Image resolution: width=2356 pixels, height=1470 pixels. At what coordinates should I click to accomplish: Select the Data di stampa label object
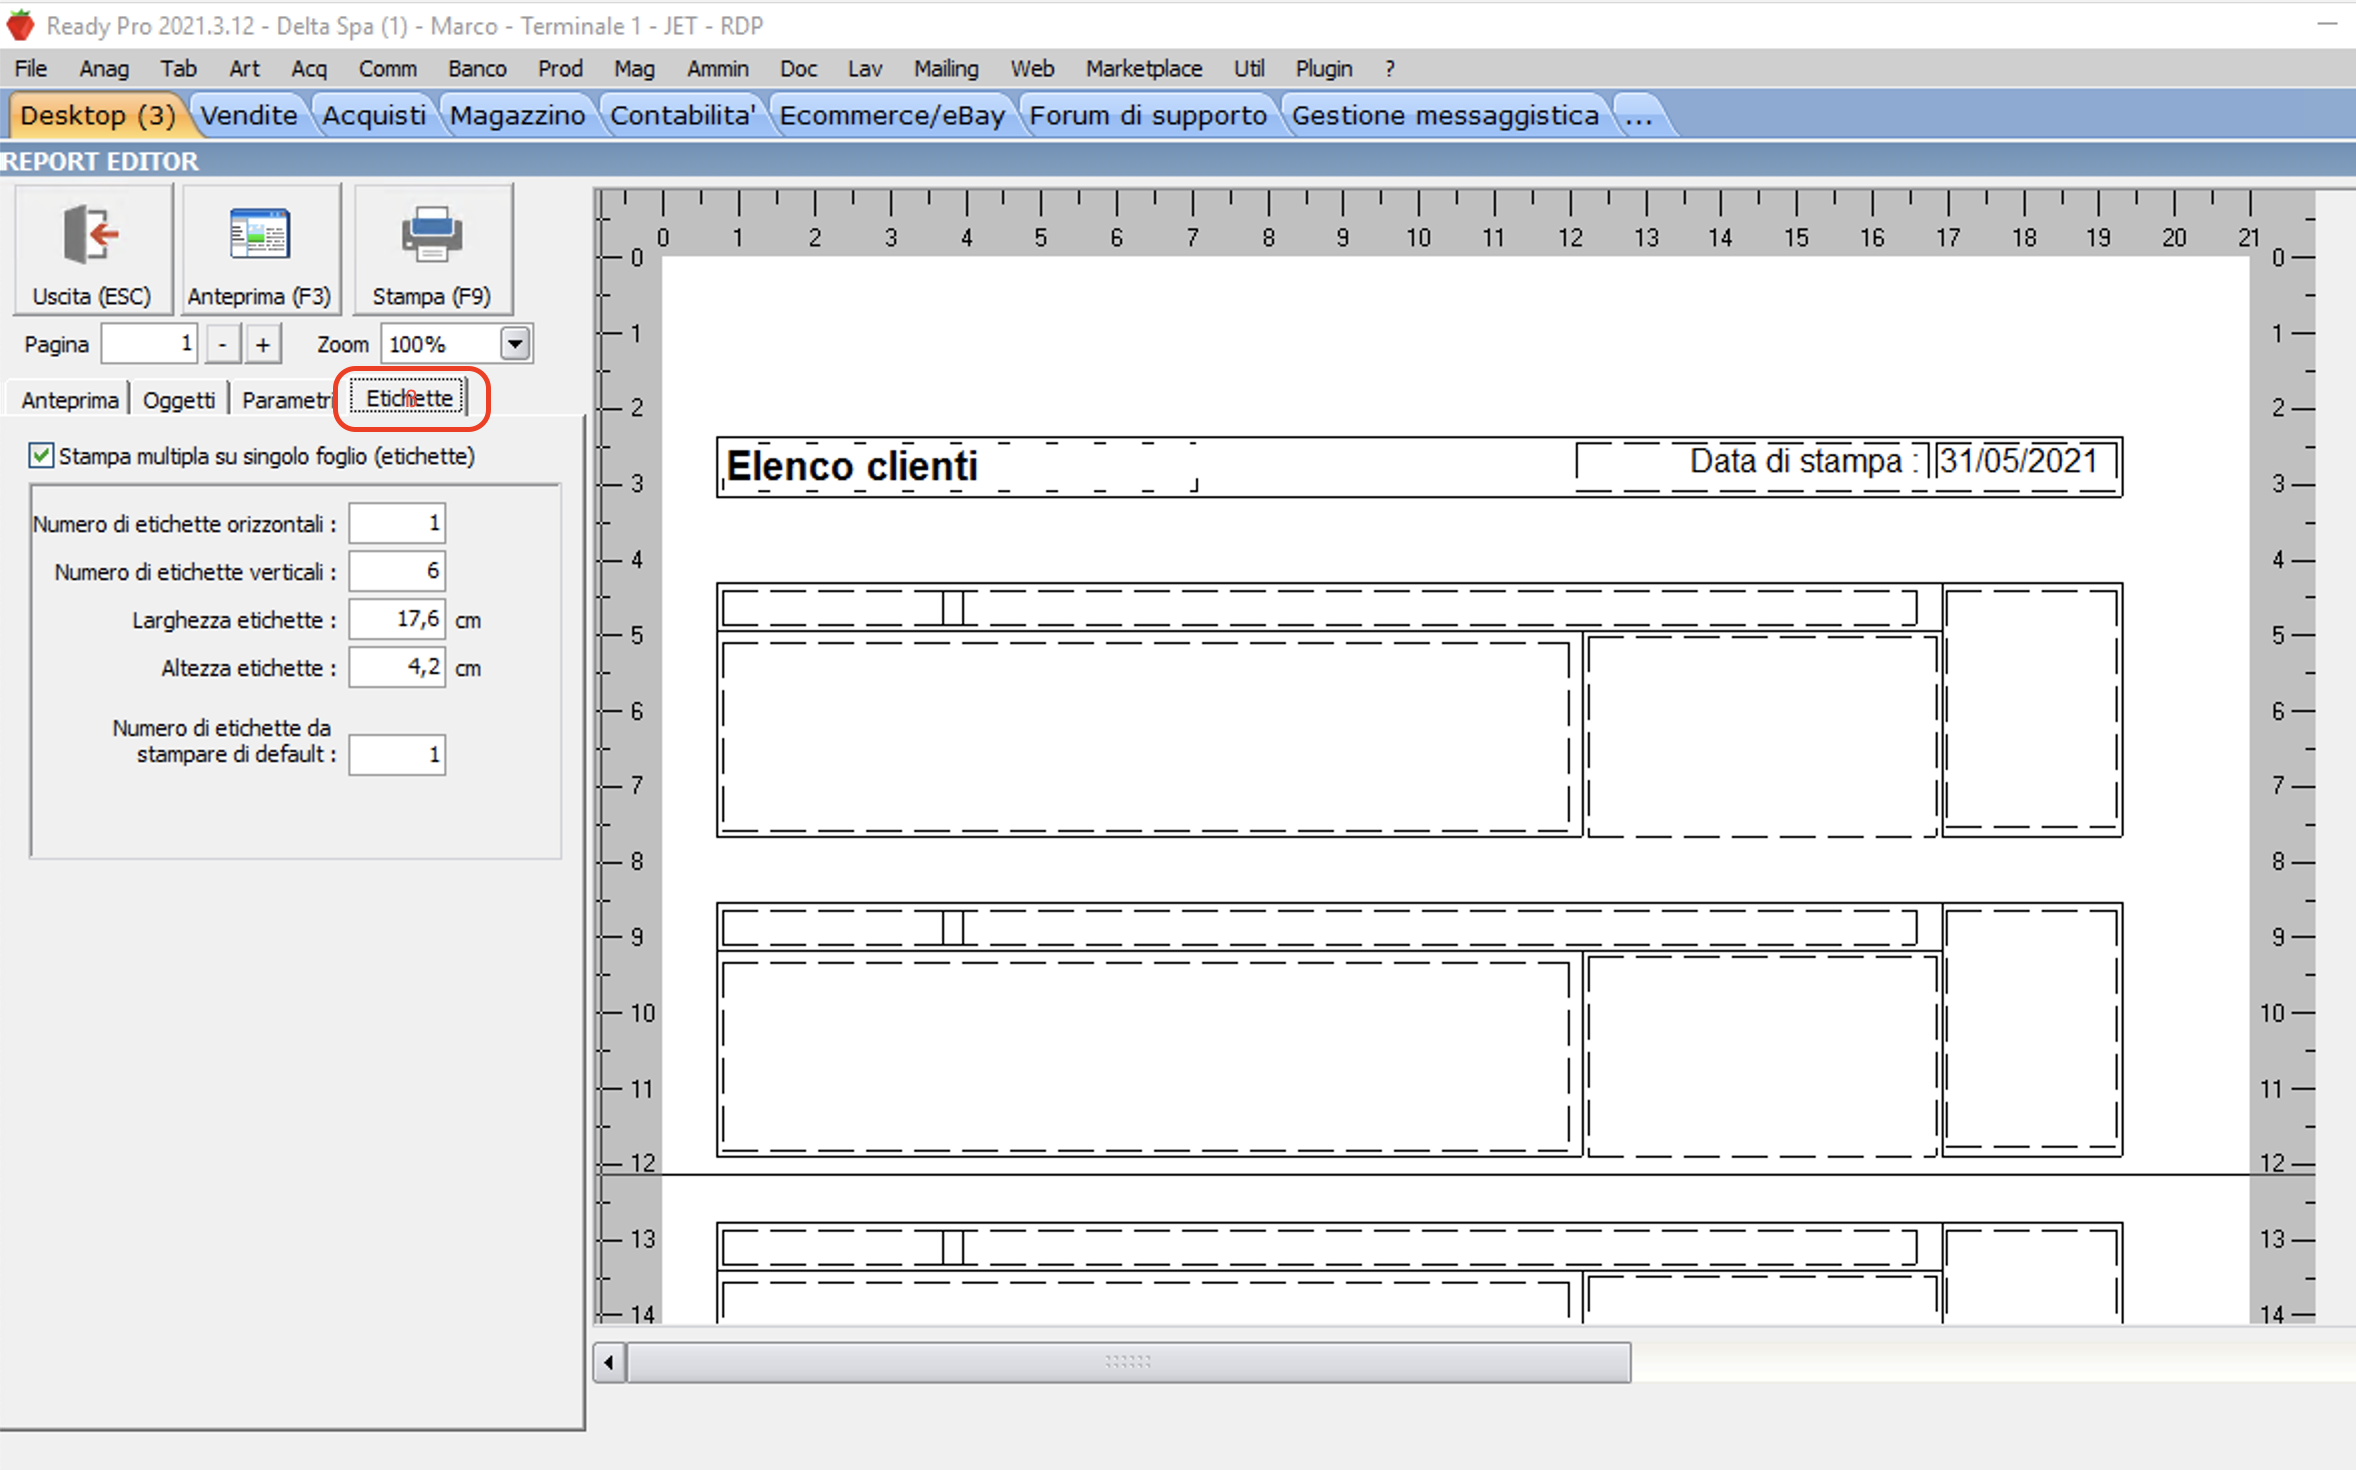point(1752,466)
